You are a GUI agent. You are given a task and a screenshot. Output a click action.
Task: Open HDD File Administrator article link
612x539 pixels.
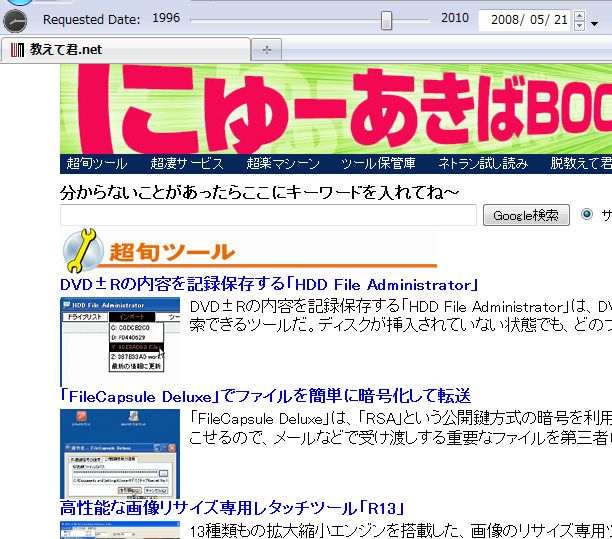[269, 285]
